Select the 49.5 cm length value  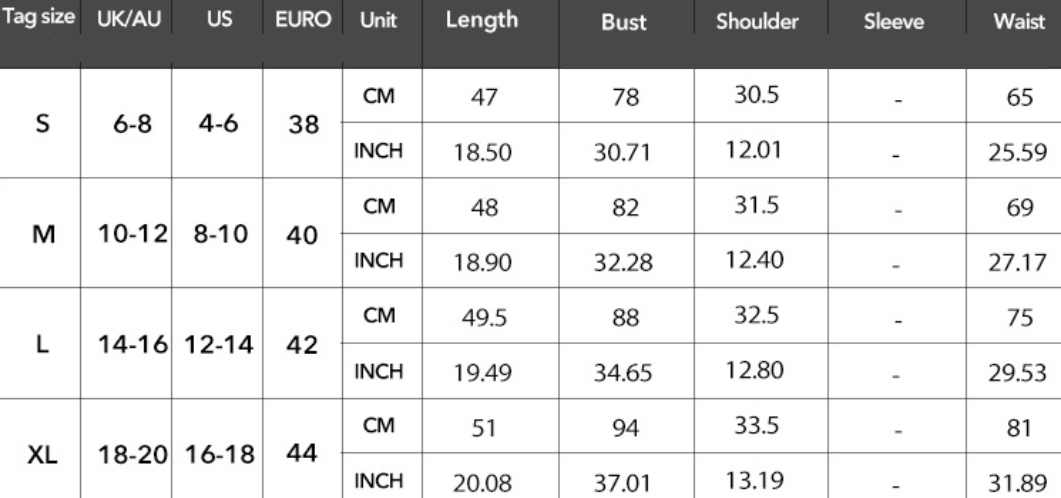[x=484, y=317]
